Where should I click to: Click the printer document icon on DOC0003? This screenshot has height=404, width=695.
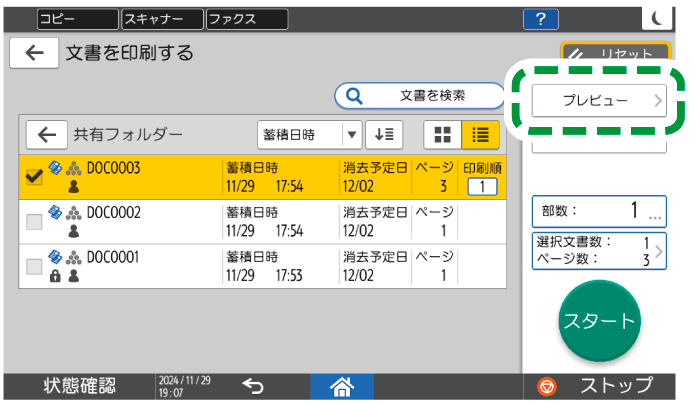pos(55,168)
